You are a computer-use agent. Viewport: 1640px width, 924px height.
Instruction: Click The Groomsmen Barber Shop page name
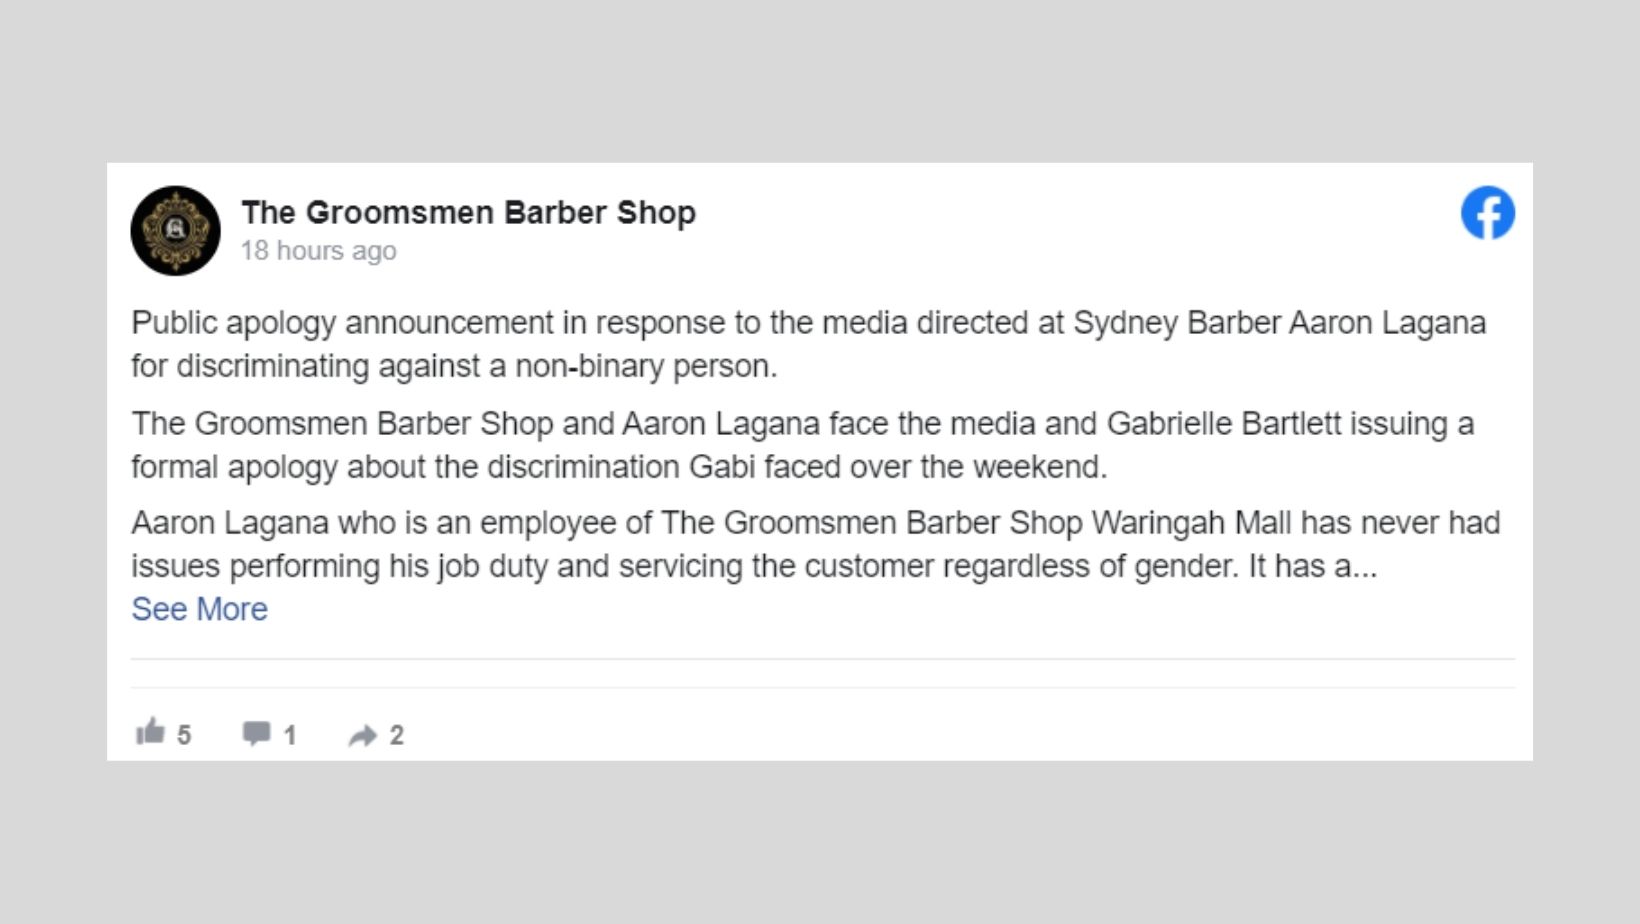pyautogui.click(x=468, y=212)
